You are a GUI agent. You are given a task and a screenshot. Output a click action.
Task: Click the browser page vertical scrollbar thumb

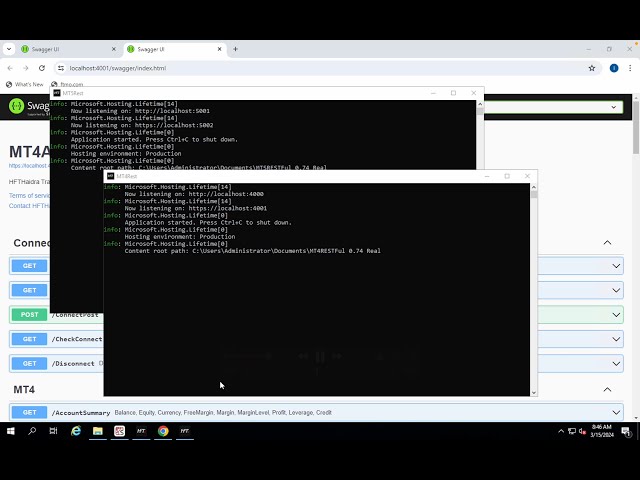636,127
